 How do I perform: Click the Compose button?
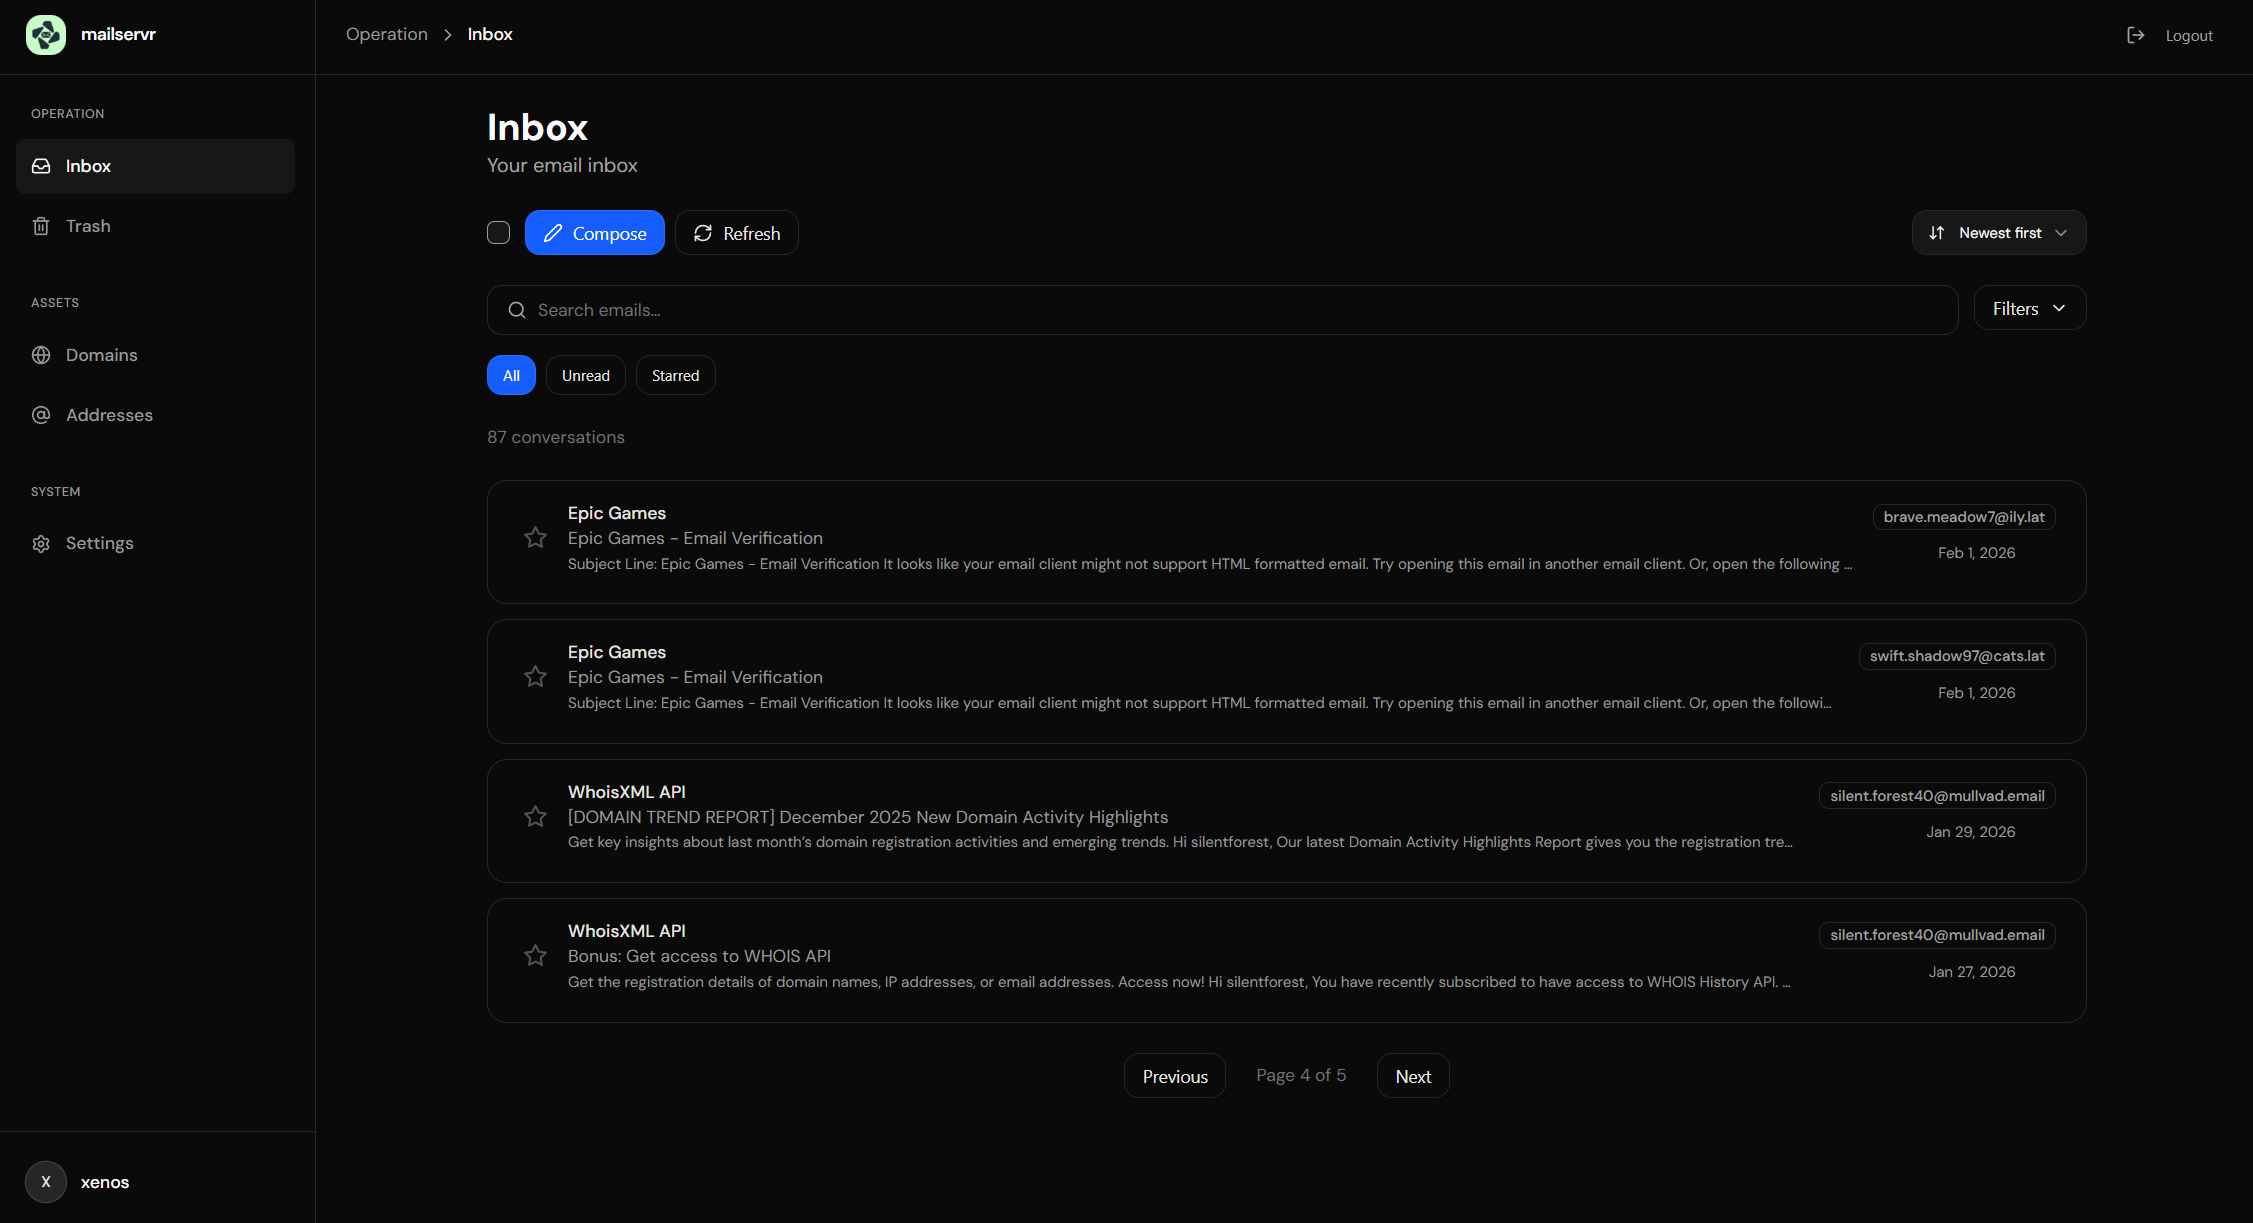click(594, 232)
